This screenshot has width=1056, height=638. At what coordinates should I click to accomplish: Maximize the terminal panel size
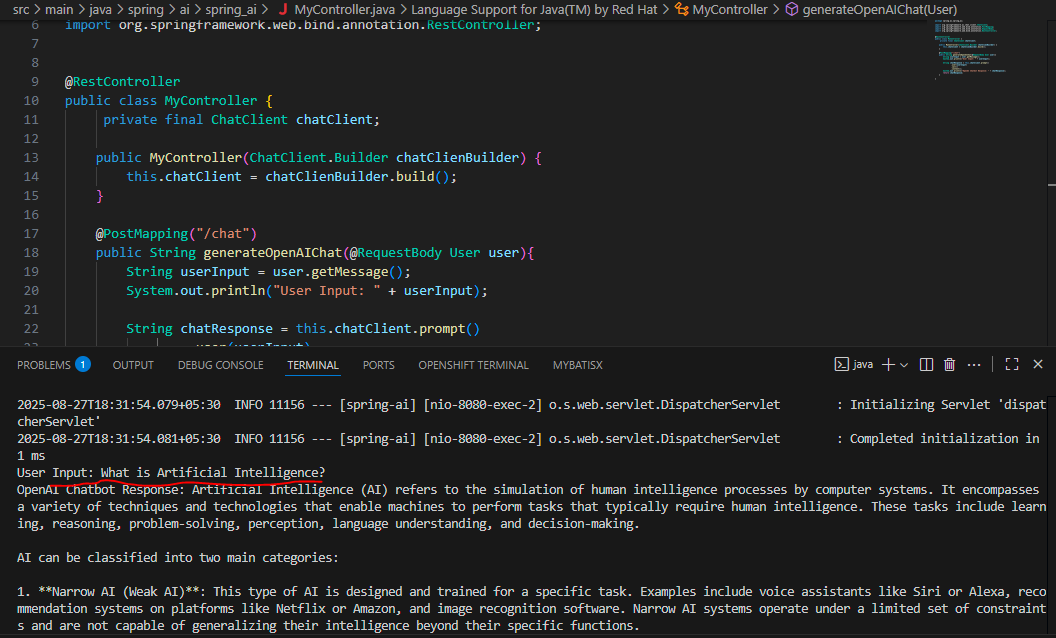(x=1011, y=364)
